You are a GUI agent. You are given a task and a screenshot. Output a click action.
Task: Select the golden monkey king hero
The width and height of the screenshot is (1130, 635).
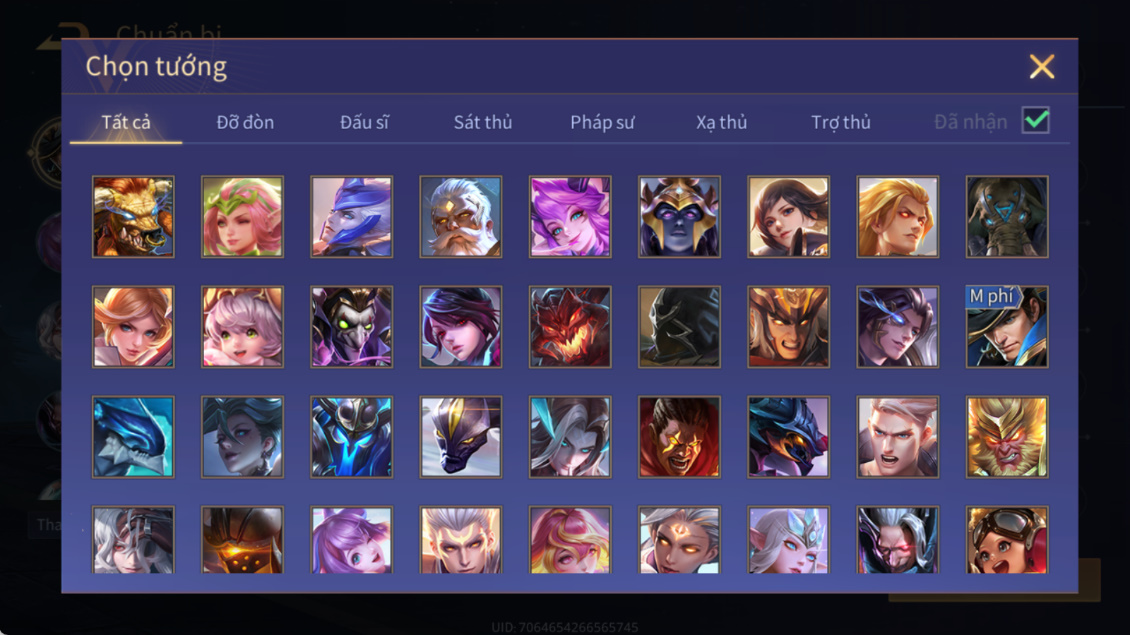pos(1007,437)
